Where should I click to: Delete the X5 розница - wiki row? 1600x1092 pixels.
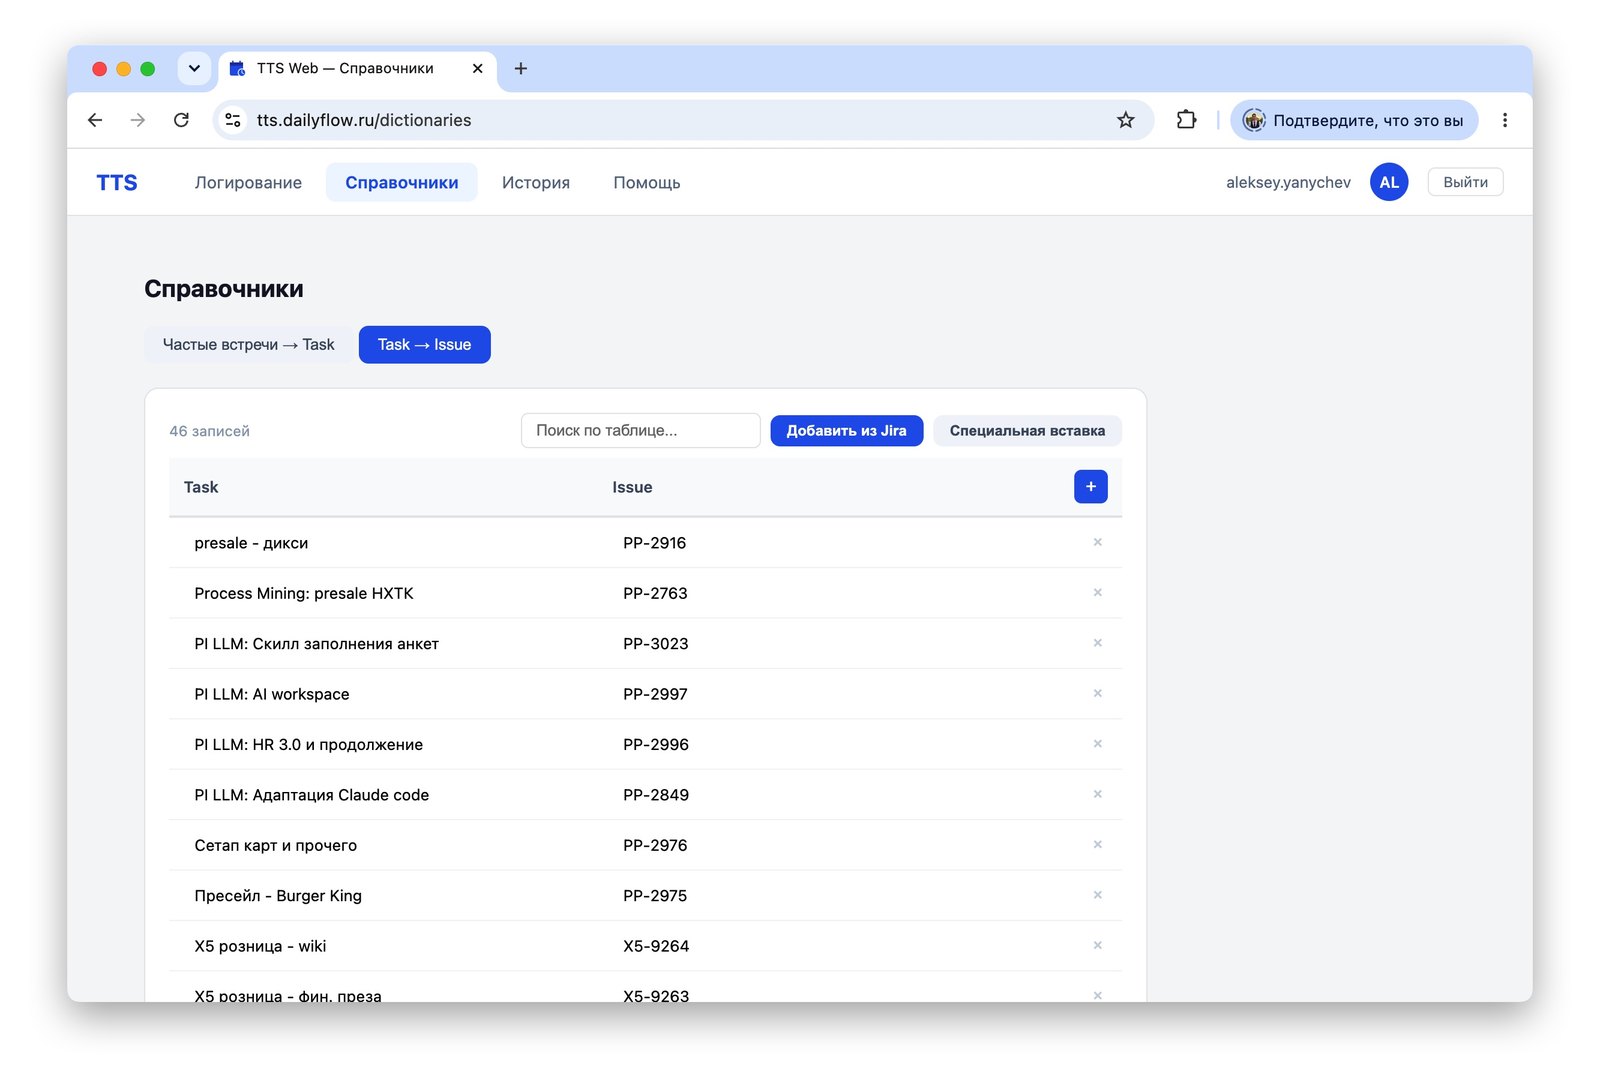tap(1097, 945)
